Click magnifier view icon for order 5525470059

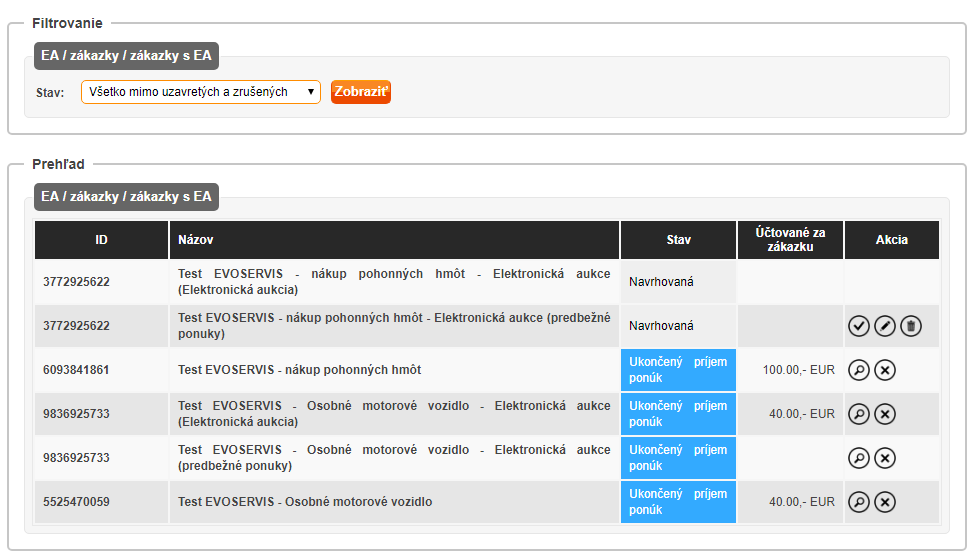(858, 502)
